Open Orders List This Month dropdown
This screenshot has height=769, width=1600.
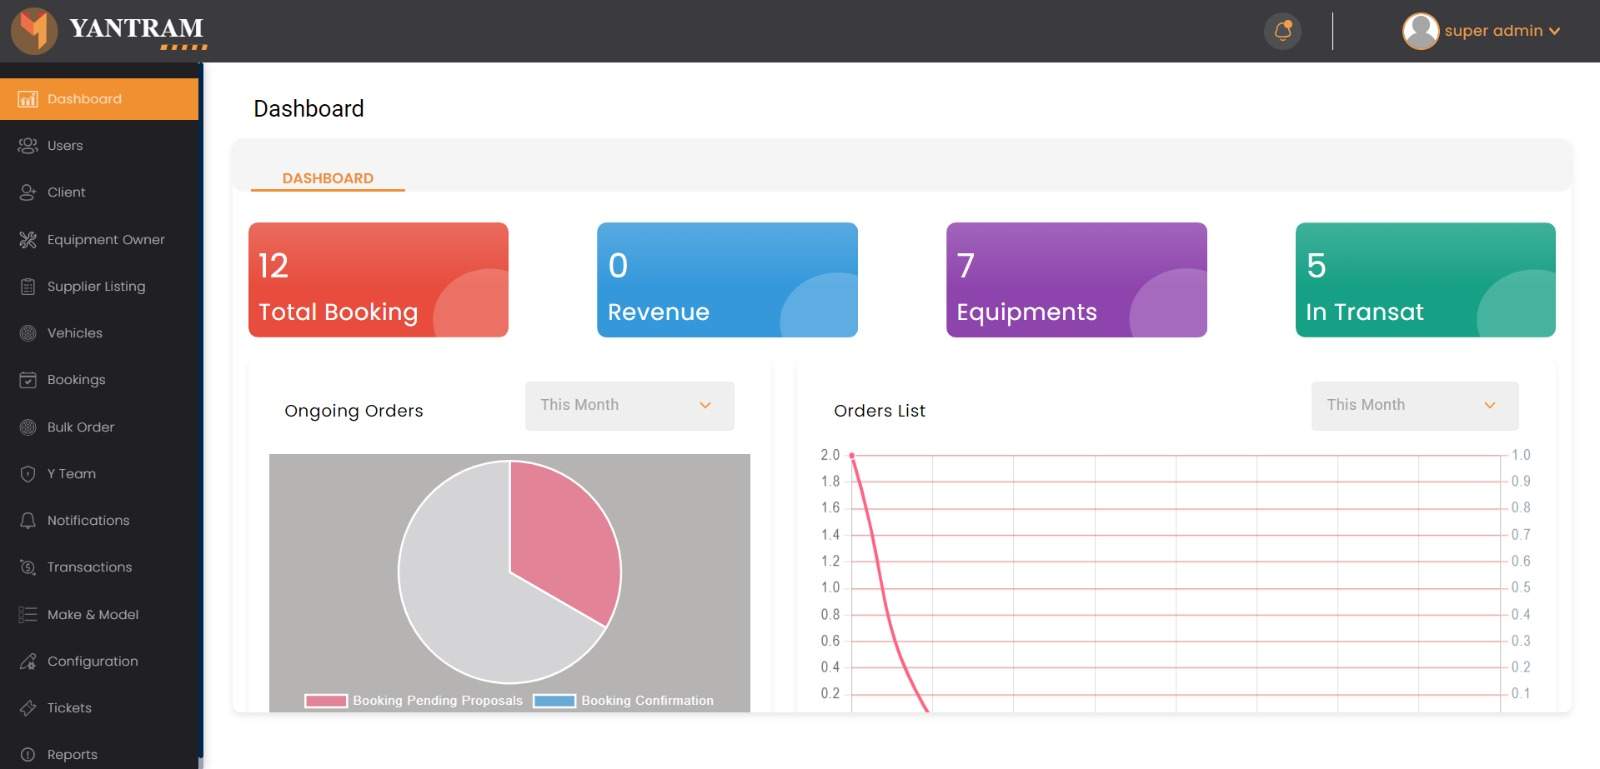[1414, 405]
